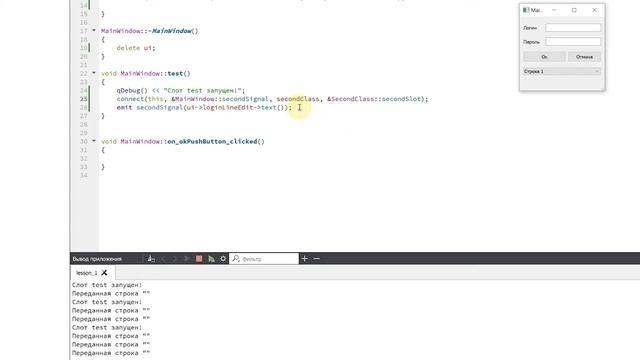The height and width of the screenshot is (360, 640).
Task: Zoom in output with plus icon
Action: 304,258
